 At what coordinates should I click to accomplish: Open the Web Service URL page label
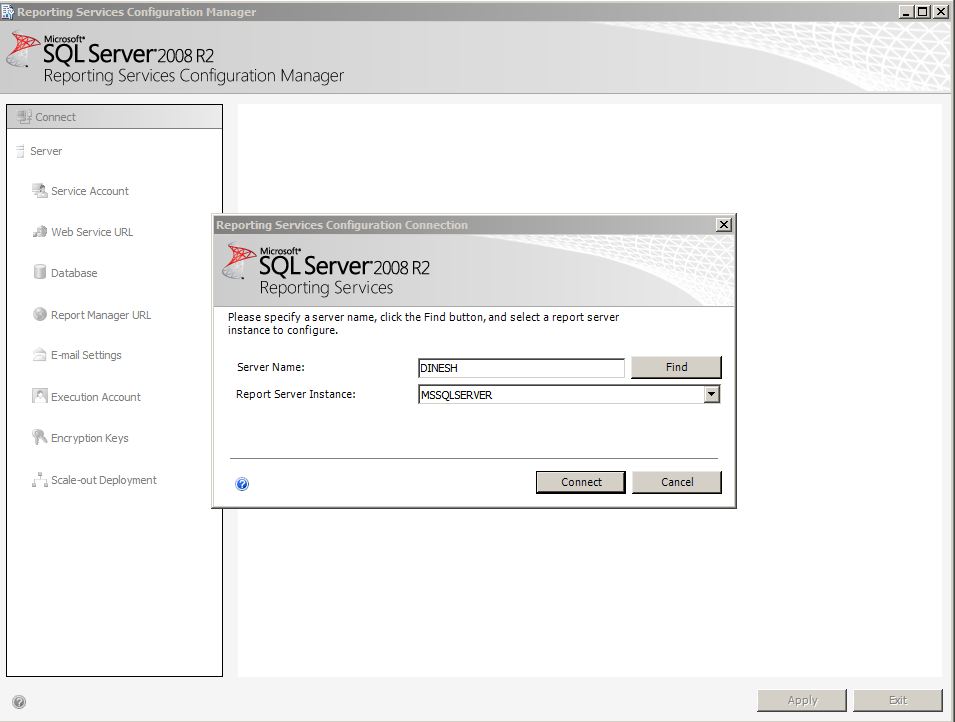point(92,232)
